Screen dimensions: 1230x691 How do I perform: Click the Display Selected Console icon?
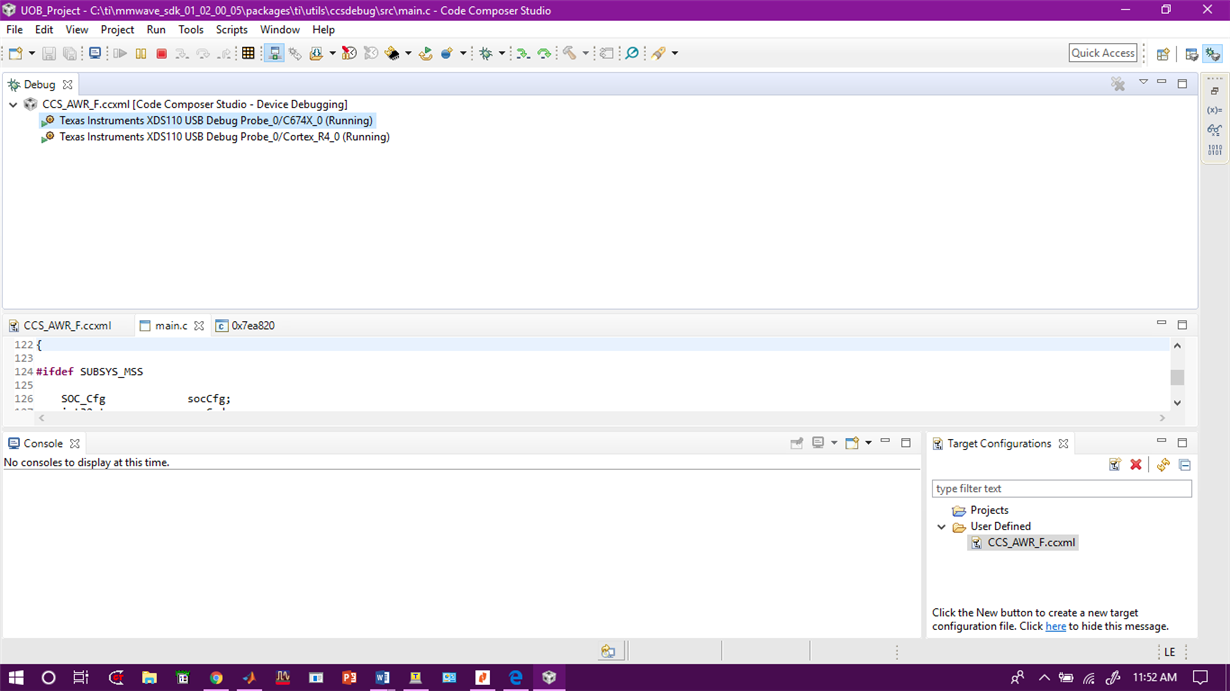(818, 443)
